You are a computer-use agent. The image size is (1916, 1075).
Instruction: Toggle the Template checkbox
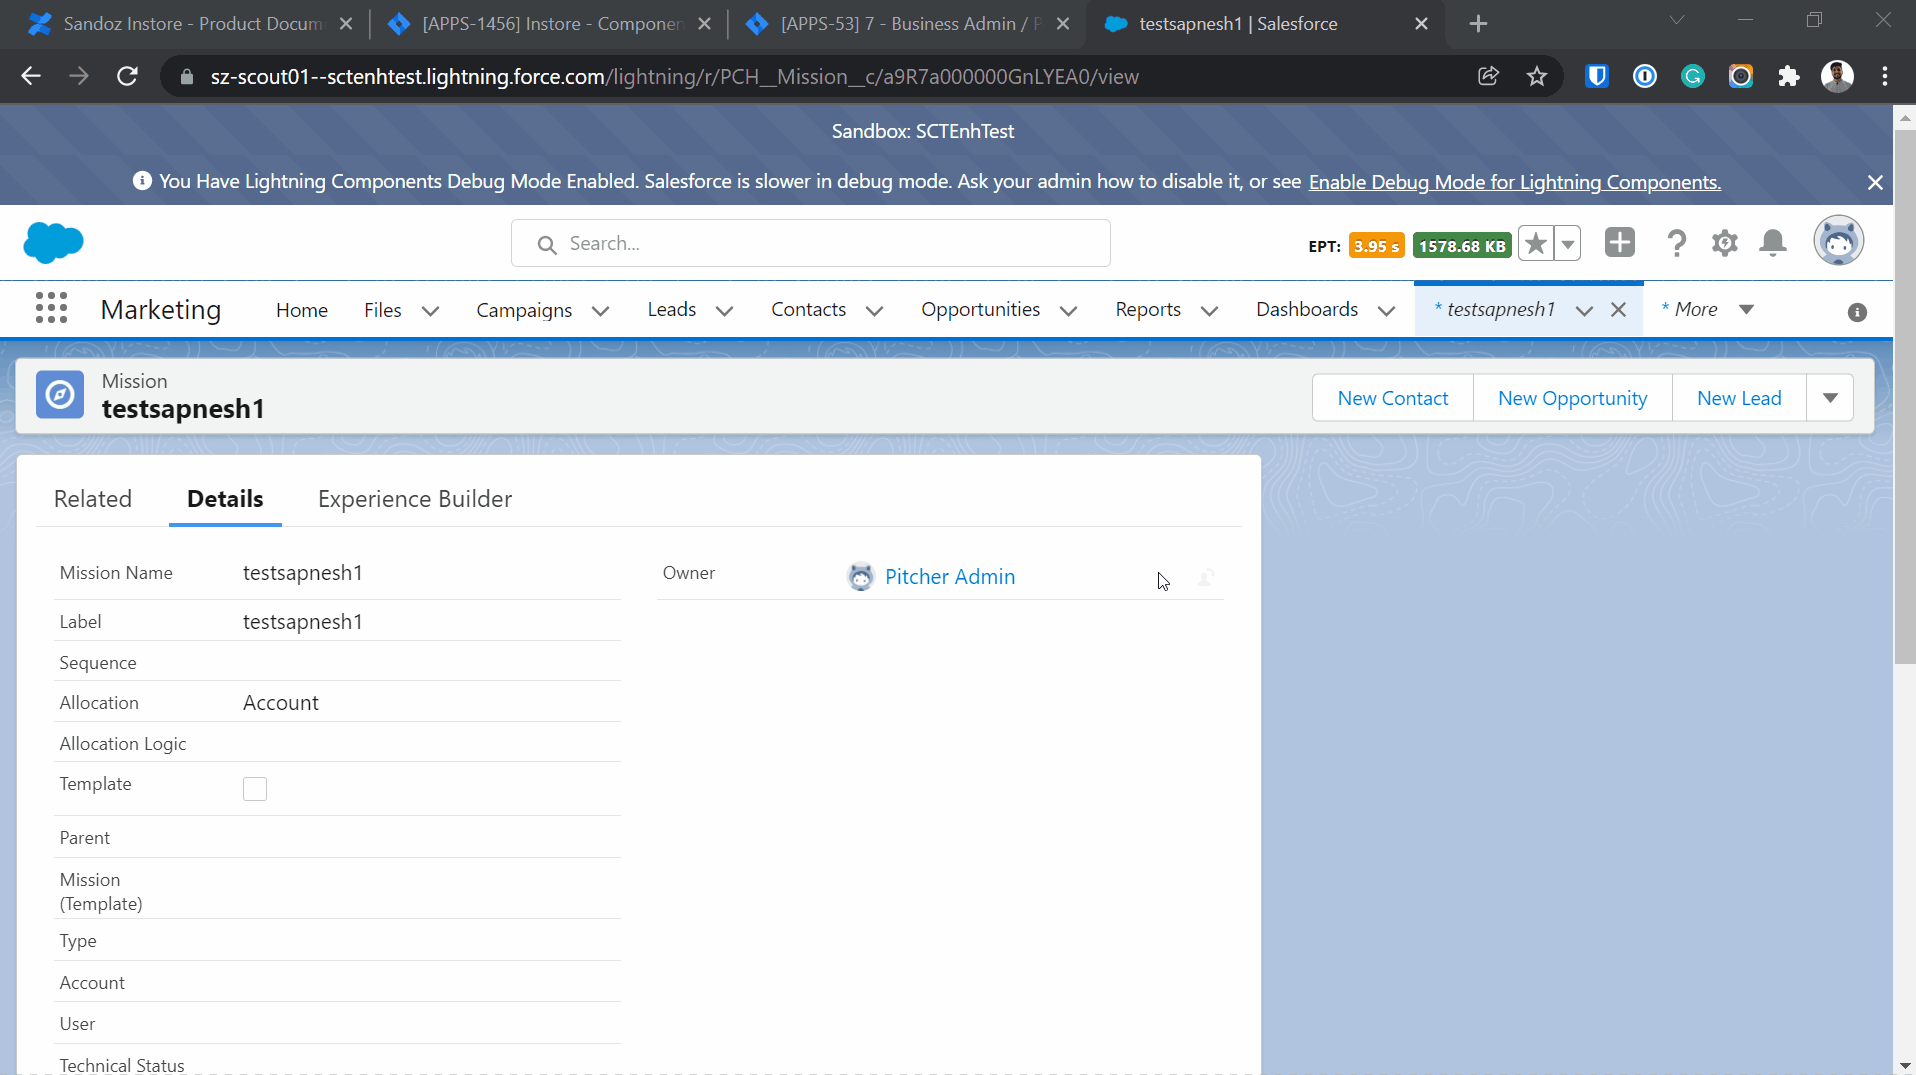[x=255, y=789]
